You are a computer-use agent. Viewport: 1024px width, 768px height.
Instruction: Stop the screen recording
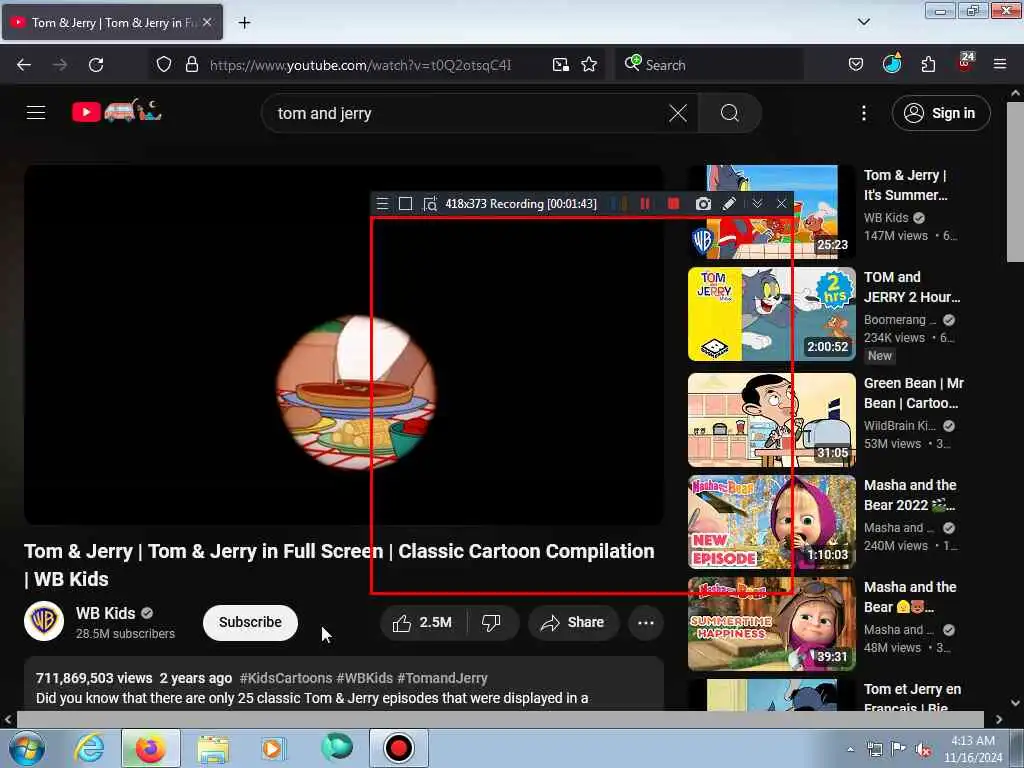673,204
